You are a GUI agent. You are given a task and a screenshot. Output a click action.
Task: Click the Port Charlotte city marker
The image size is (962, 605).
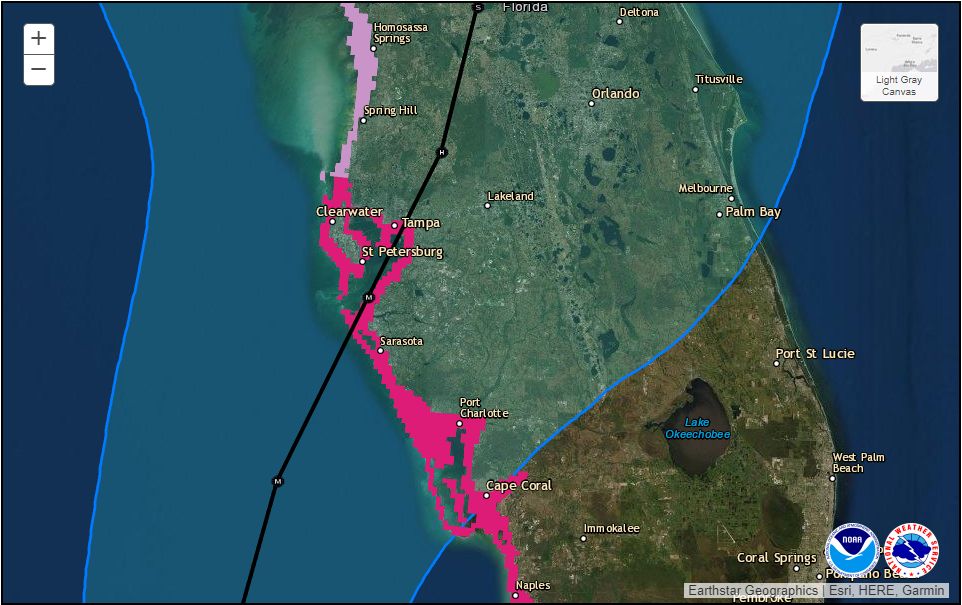pyautogui.click(x=459, y=423)
